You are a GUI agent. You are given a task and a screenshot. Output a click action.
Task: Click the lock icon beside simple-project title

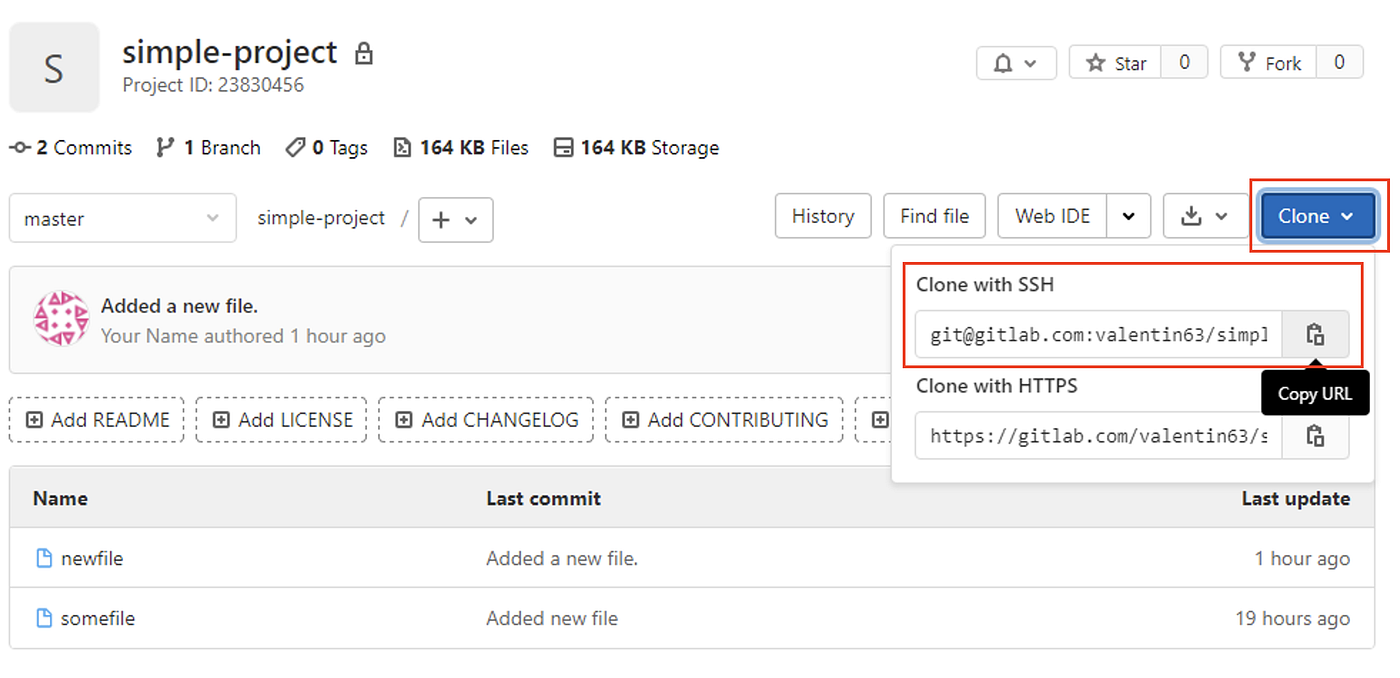[364, 53]
